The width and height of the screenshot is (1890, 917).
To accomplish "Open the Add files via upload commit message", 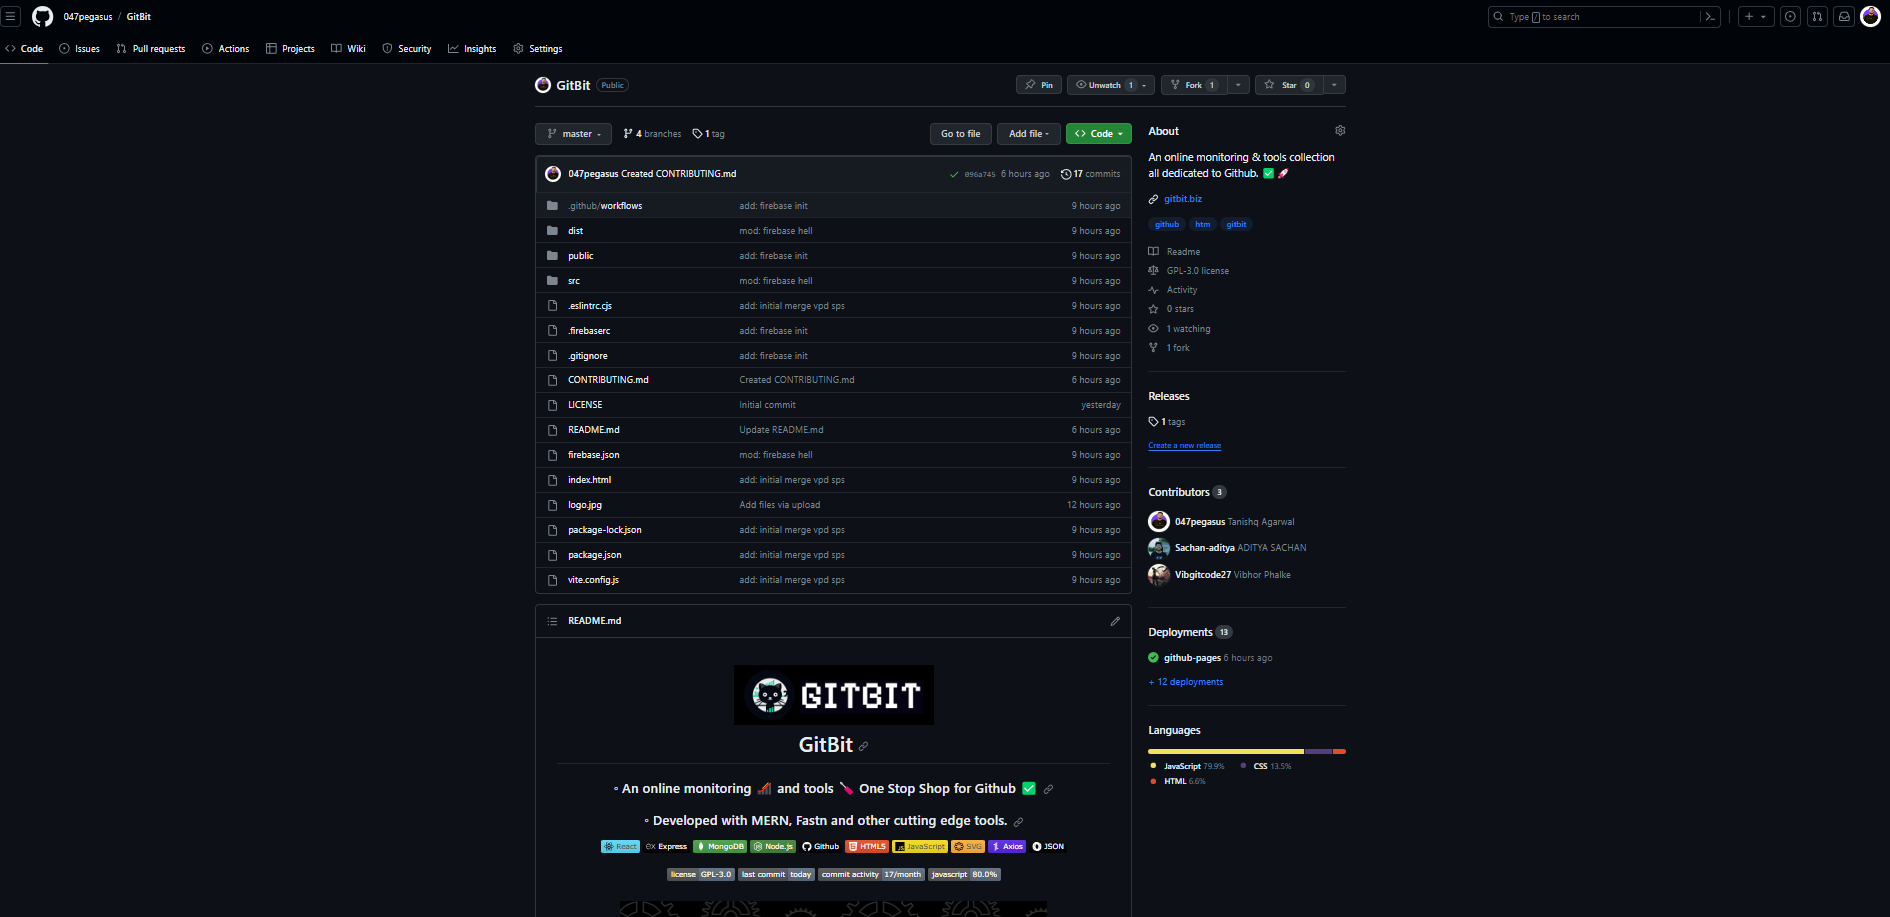I will pos(780,505).
